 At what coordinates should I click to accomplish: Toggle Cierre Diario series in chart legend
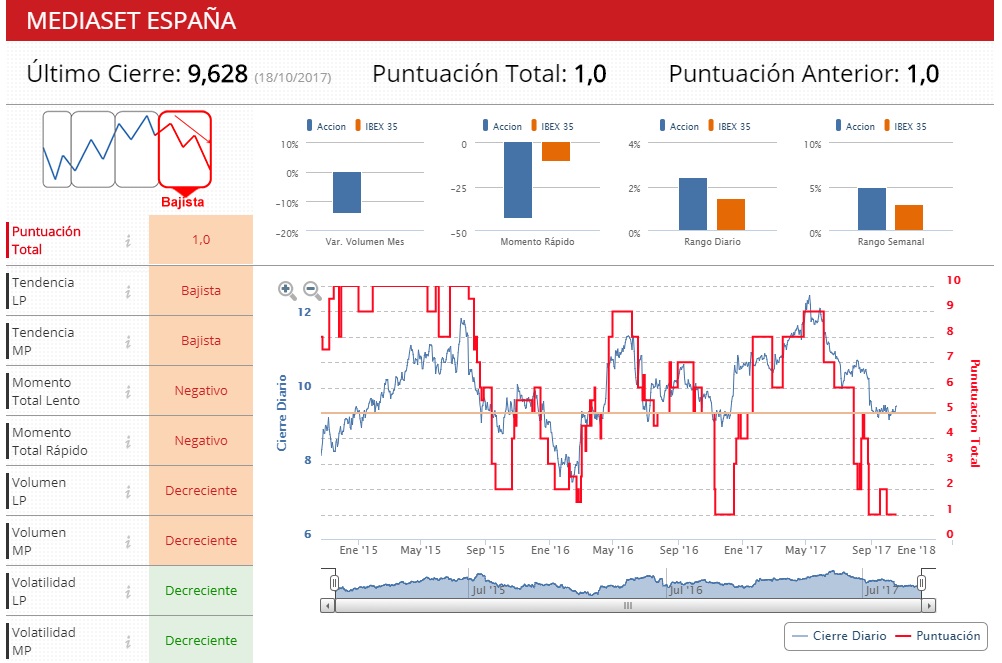coord(839,636)
